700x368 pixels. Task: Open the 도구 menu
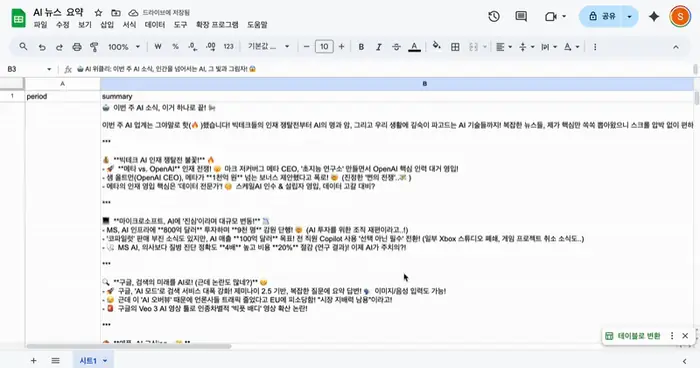point(180,25)
